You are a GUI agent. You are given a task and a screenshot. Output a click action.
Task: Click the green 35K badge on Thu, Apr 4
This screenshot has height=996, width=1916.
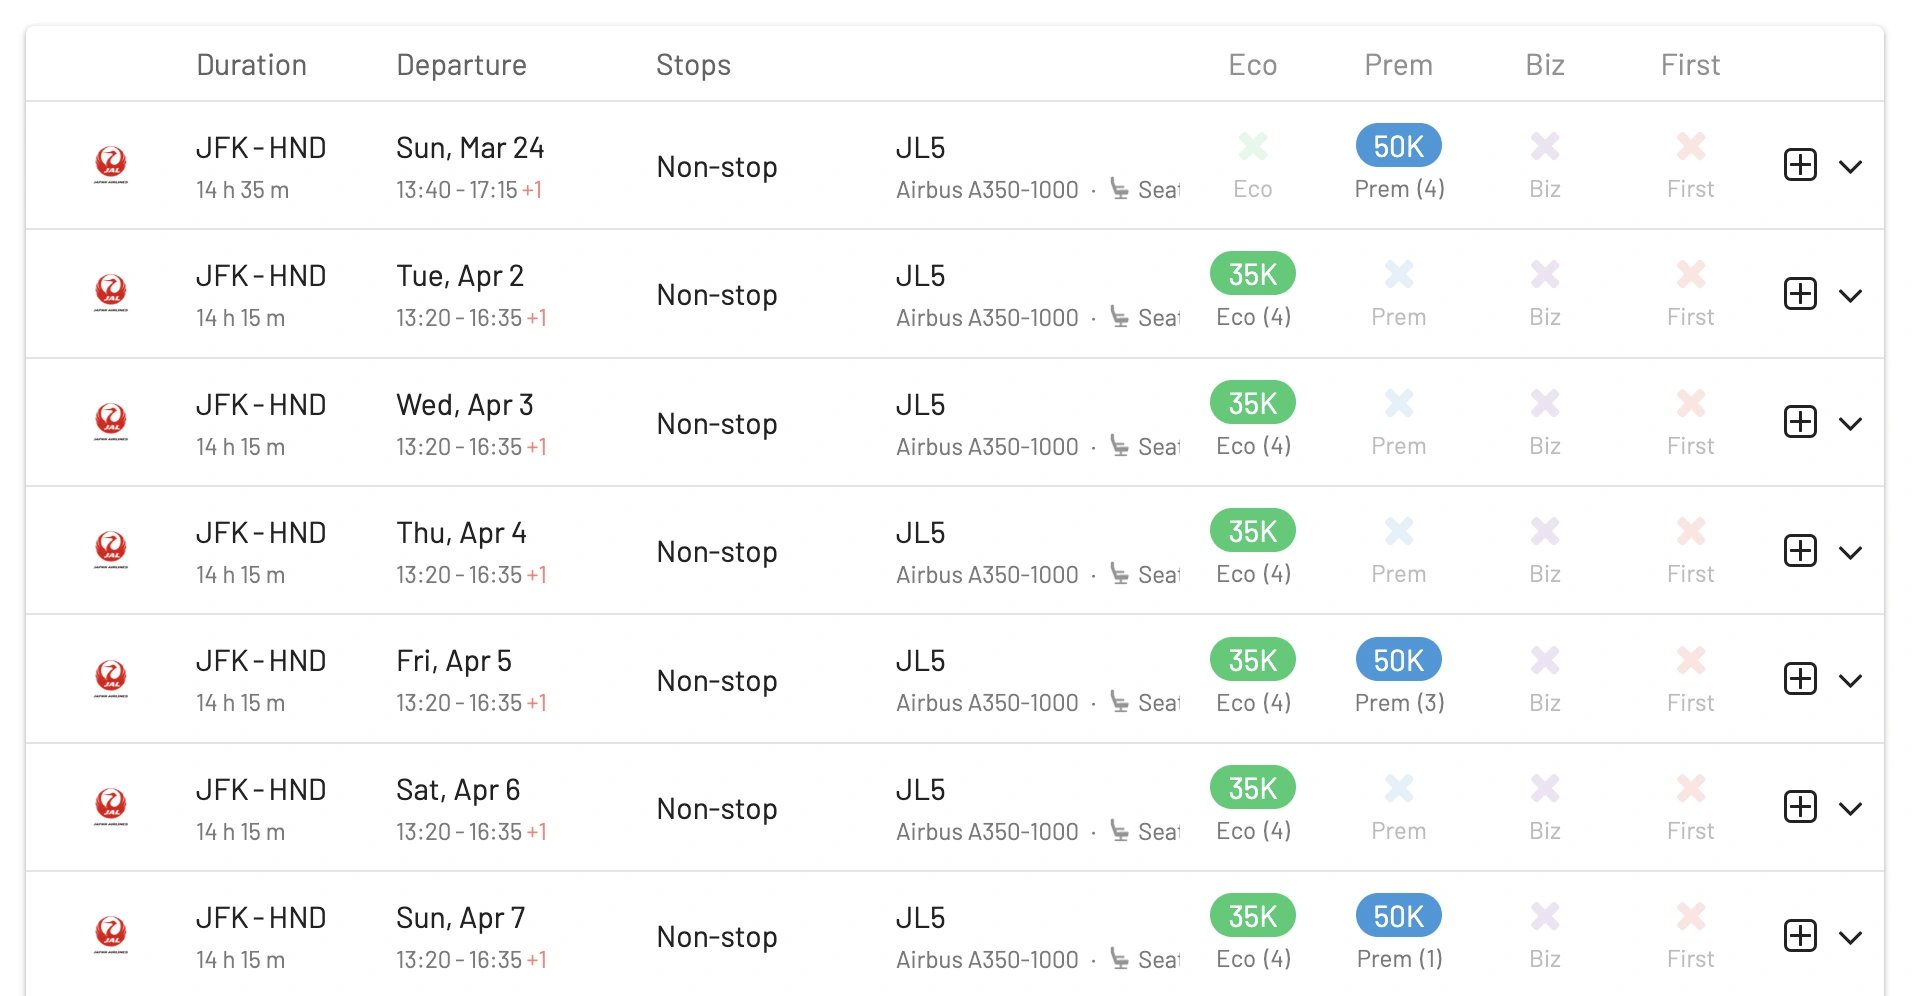click(1253, 531)
